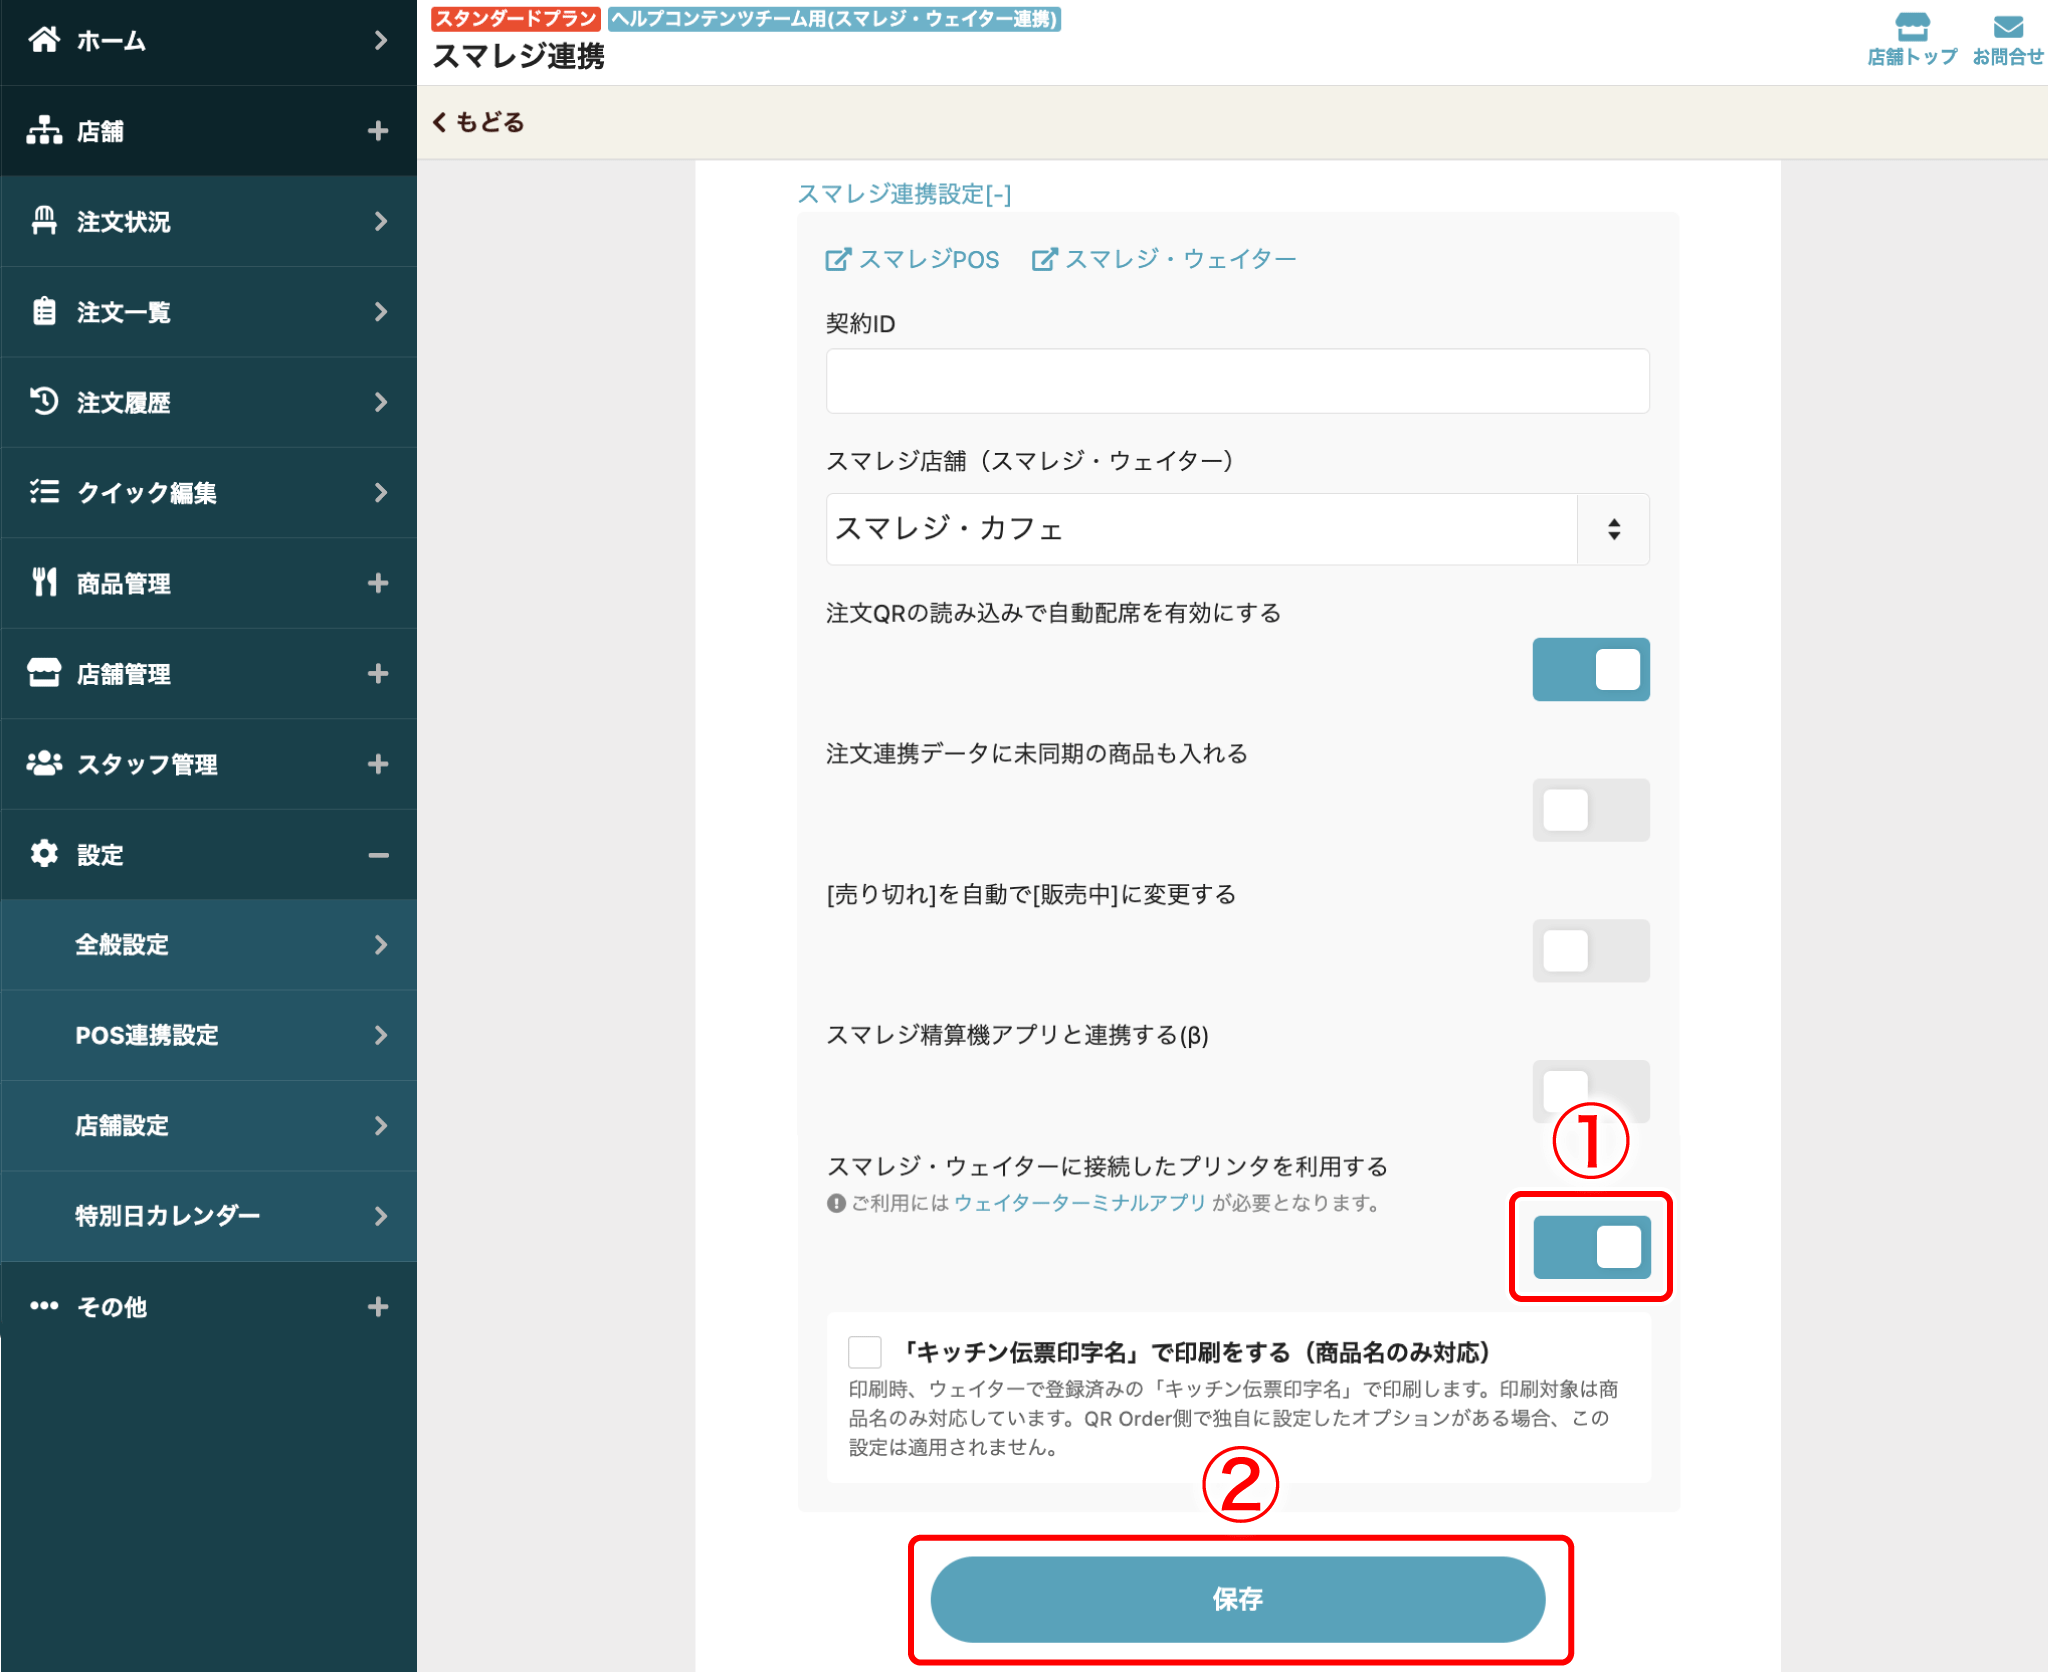Click the 店舗トップ shop icon at top right
This screenshot has height=1672, width=2048.
1912,26
